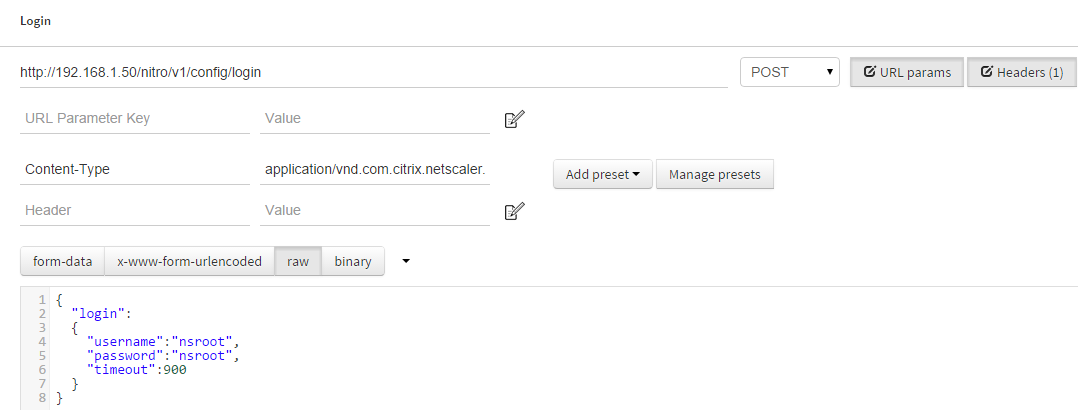Switch to the form-data body tab
The image size is (1078, 410).
[62, 262]
